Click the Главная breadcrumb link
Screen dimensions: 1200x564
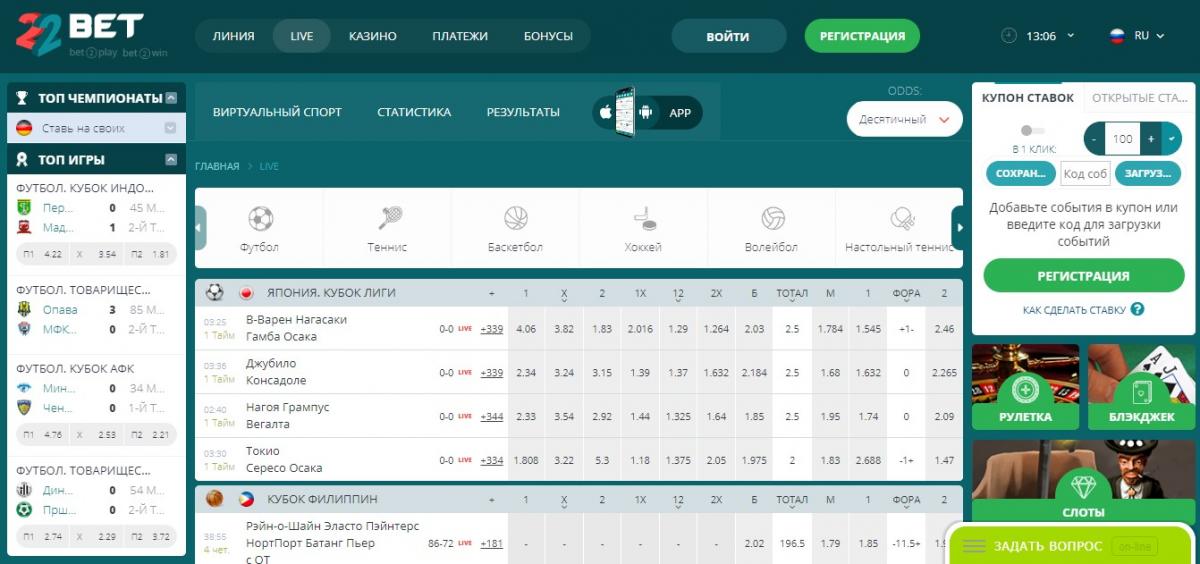point(217,166)
